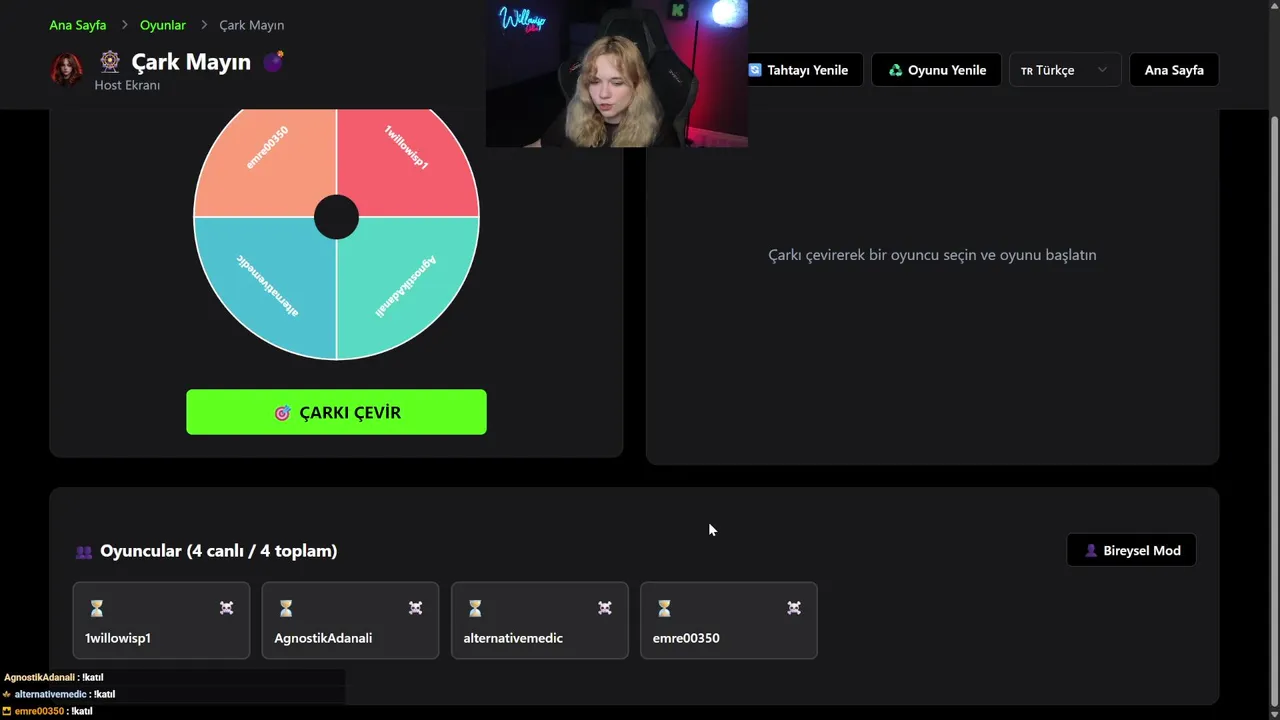Click Oyunu Yenile button
The image size is (1280, 720).
[x=936, y=70]
